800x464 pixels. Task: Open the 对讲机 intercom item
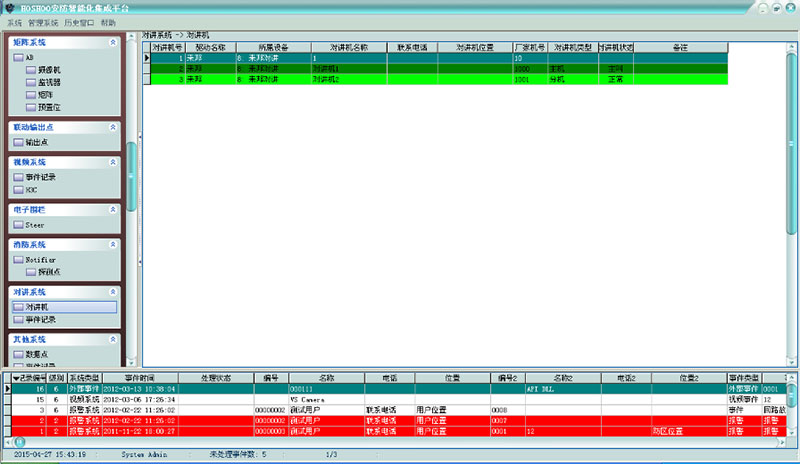tap(37, 307)
